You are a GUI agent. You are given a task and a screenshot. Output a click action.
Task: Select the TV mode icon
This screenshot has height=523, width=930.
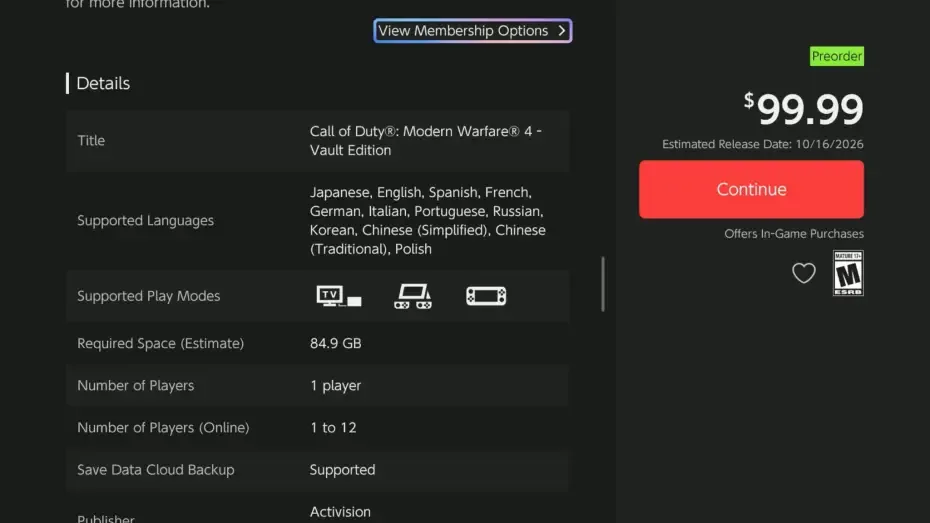coord(339,296)
